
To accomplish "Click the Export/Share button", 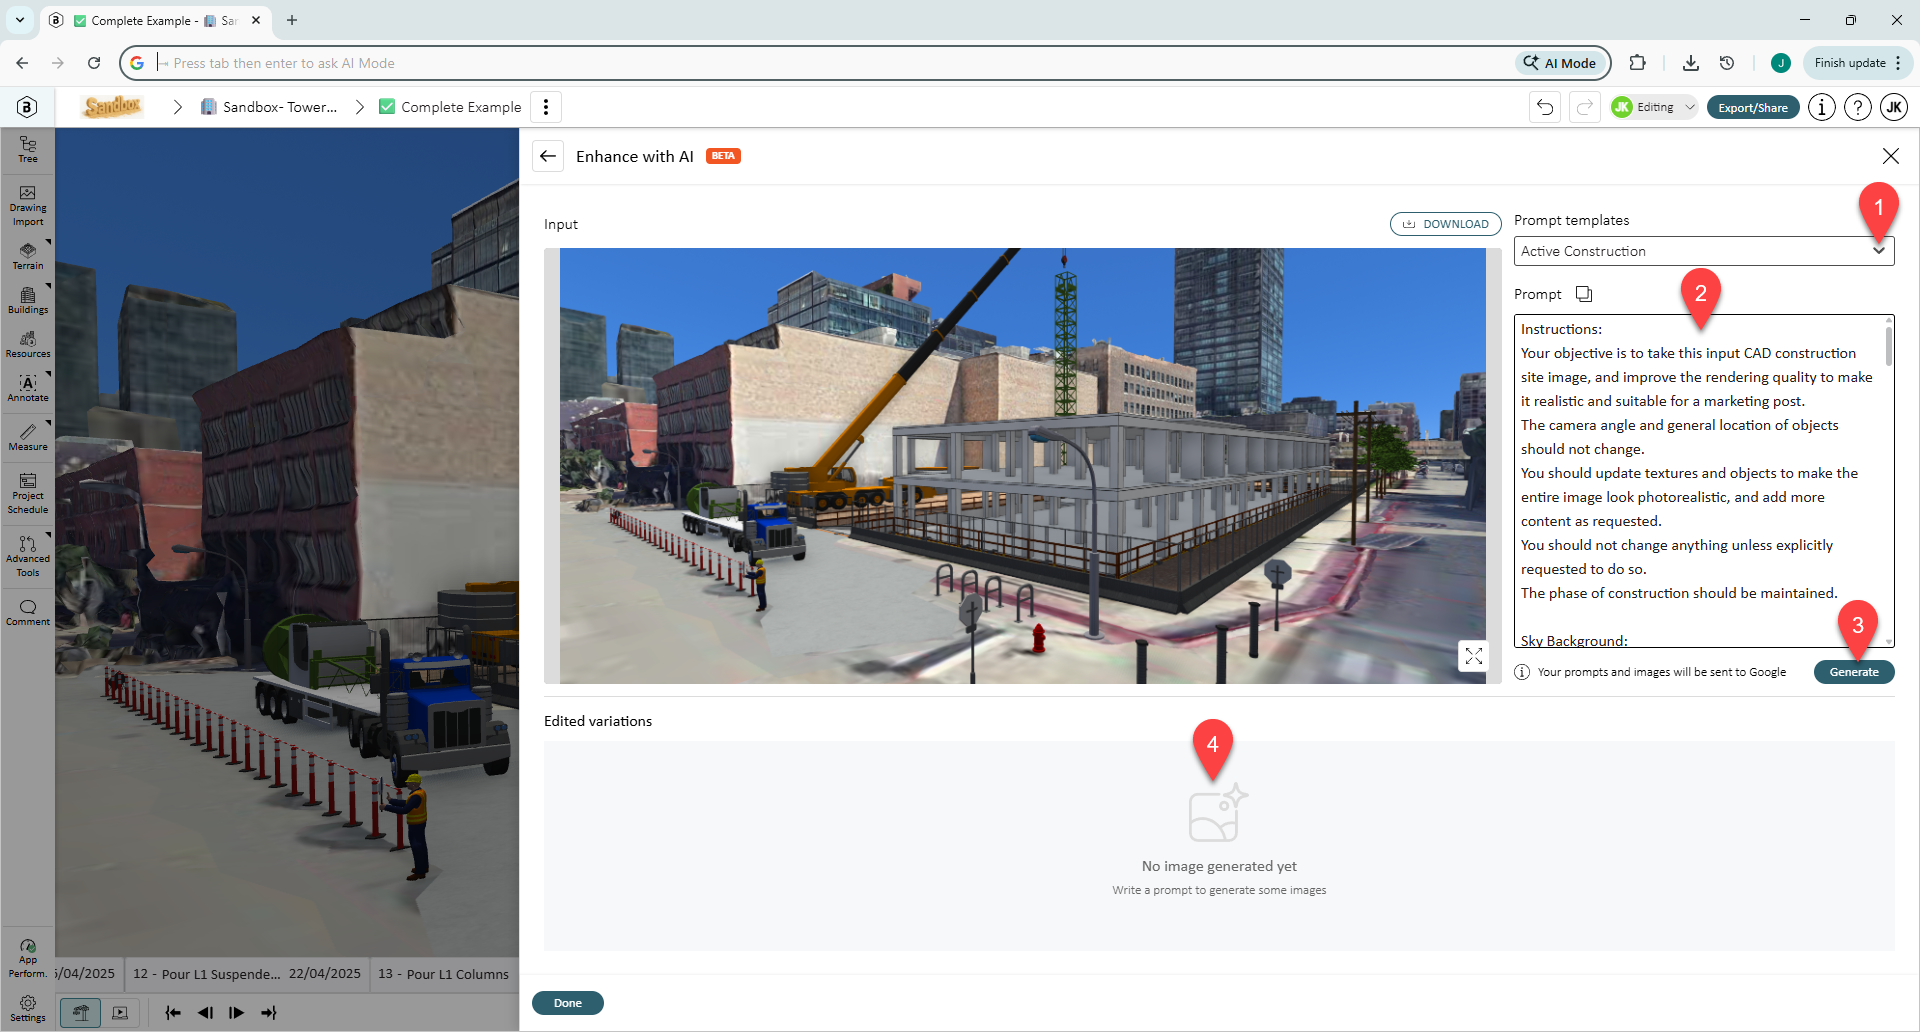I will pyautogui.click(x=1753, y=107).
